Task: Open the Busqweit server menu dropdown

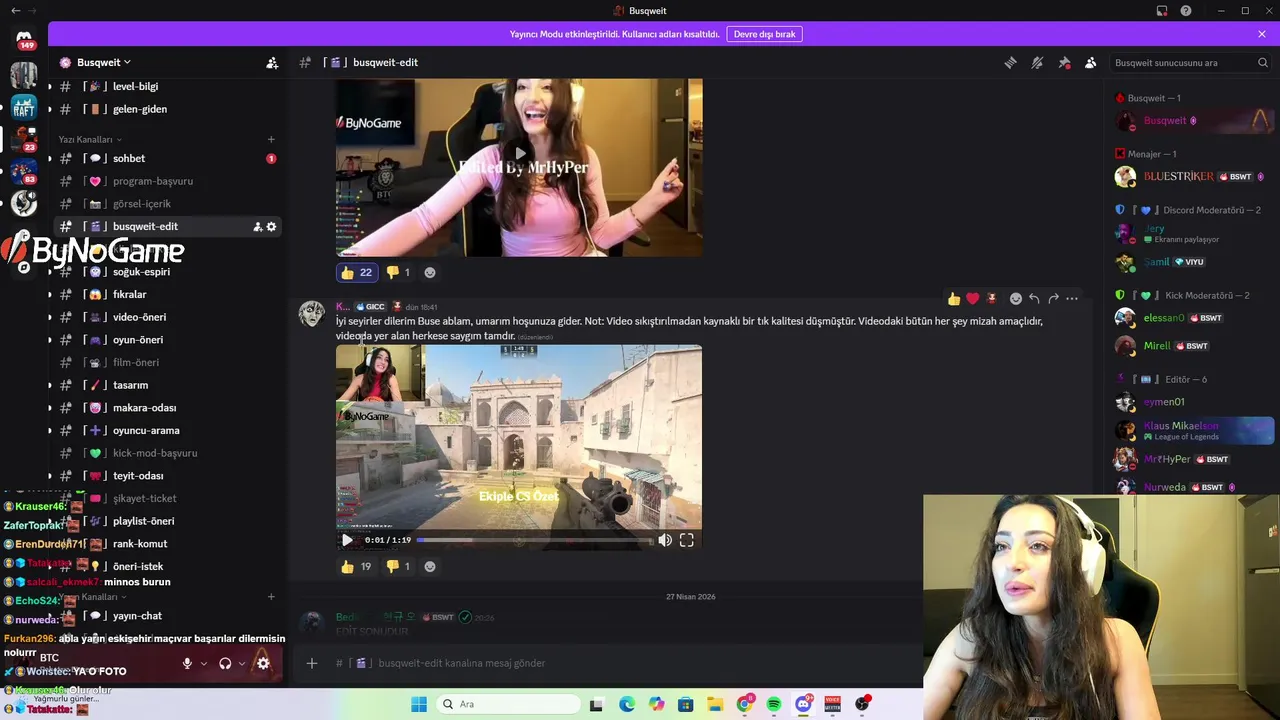Action: tap(104, 62)
